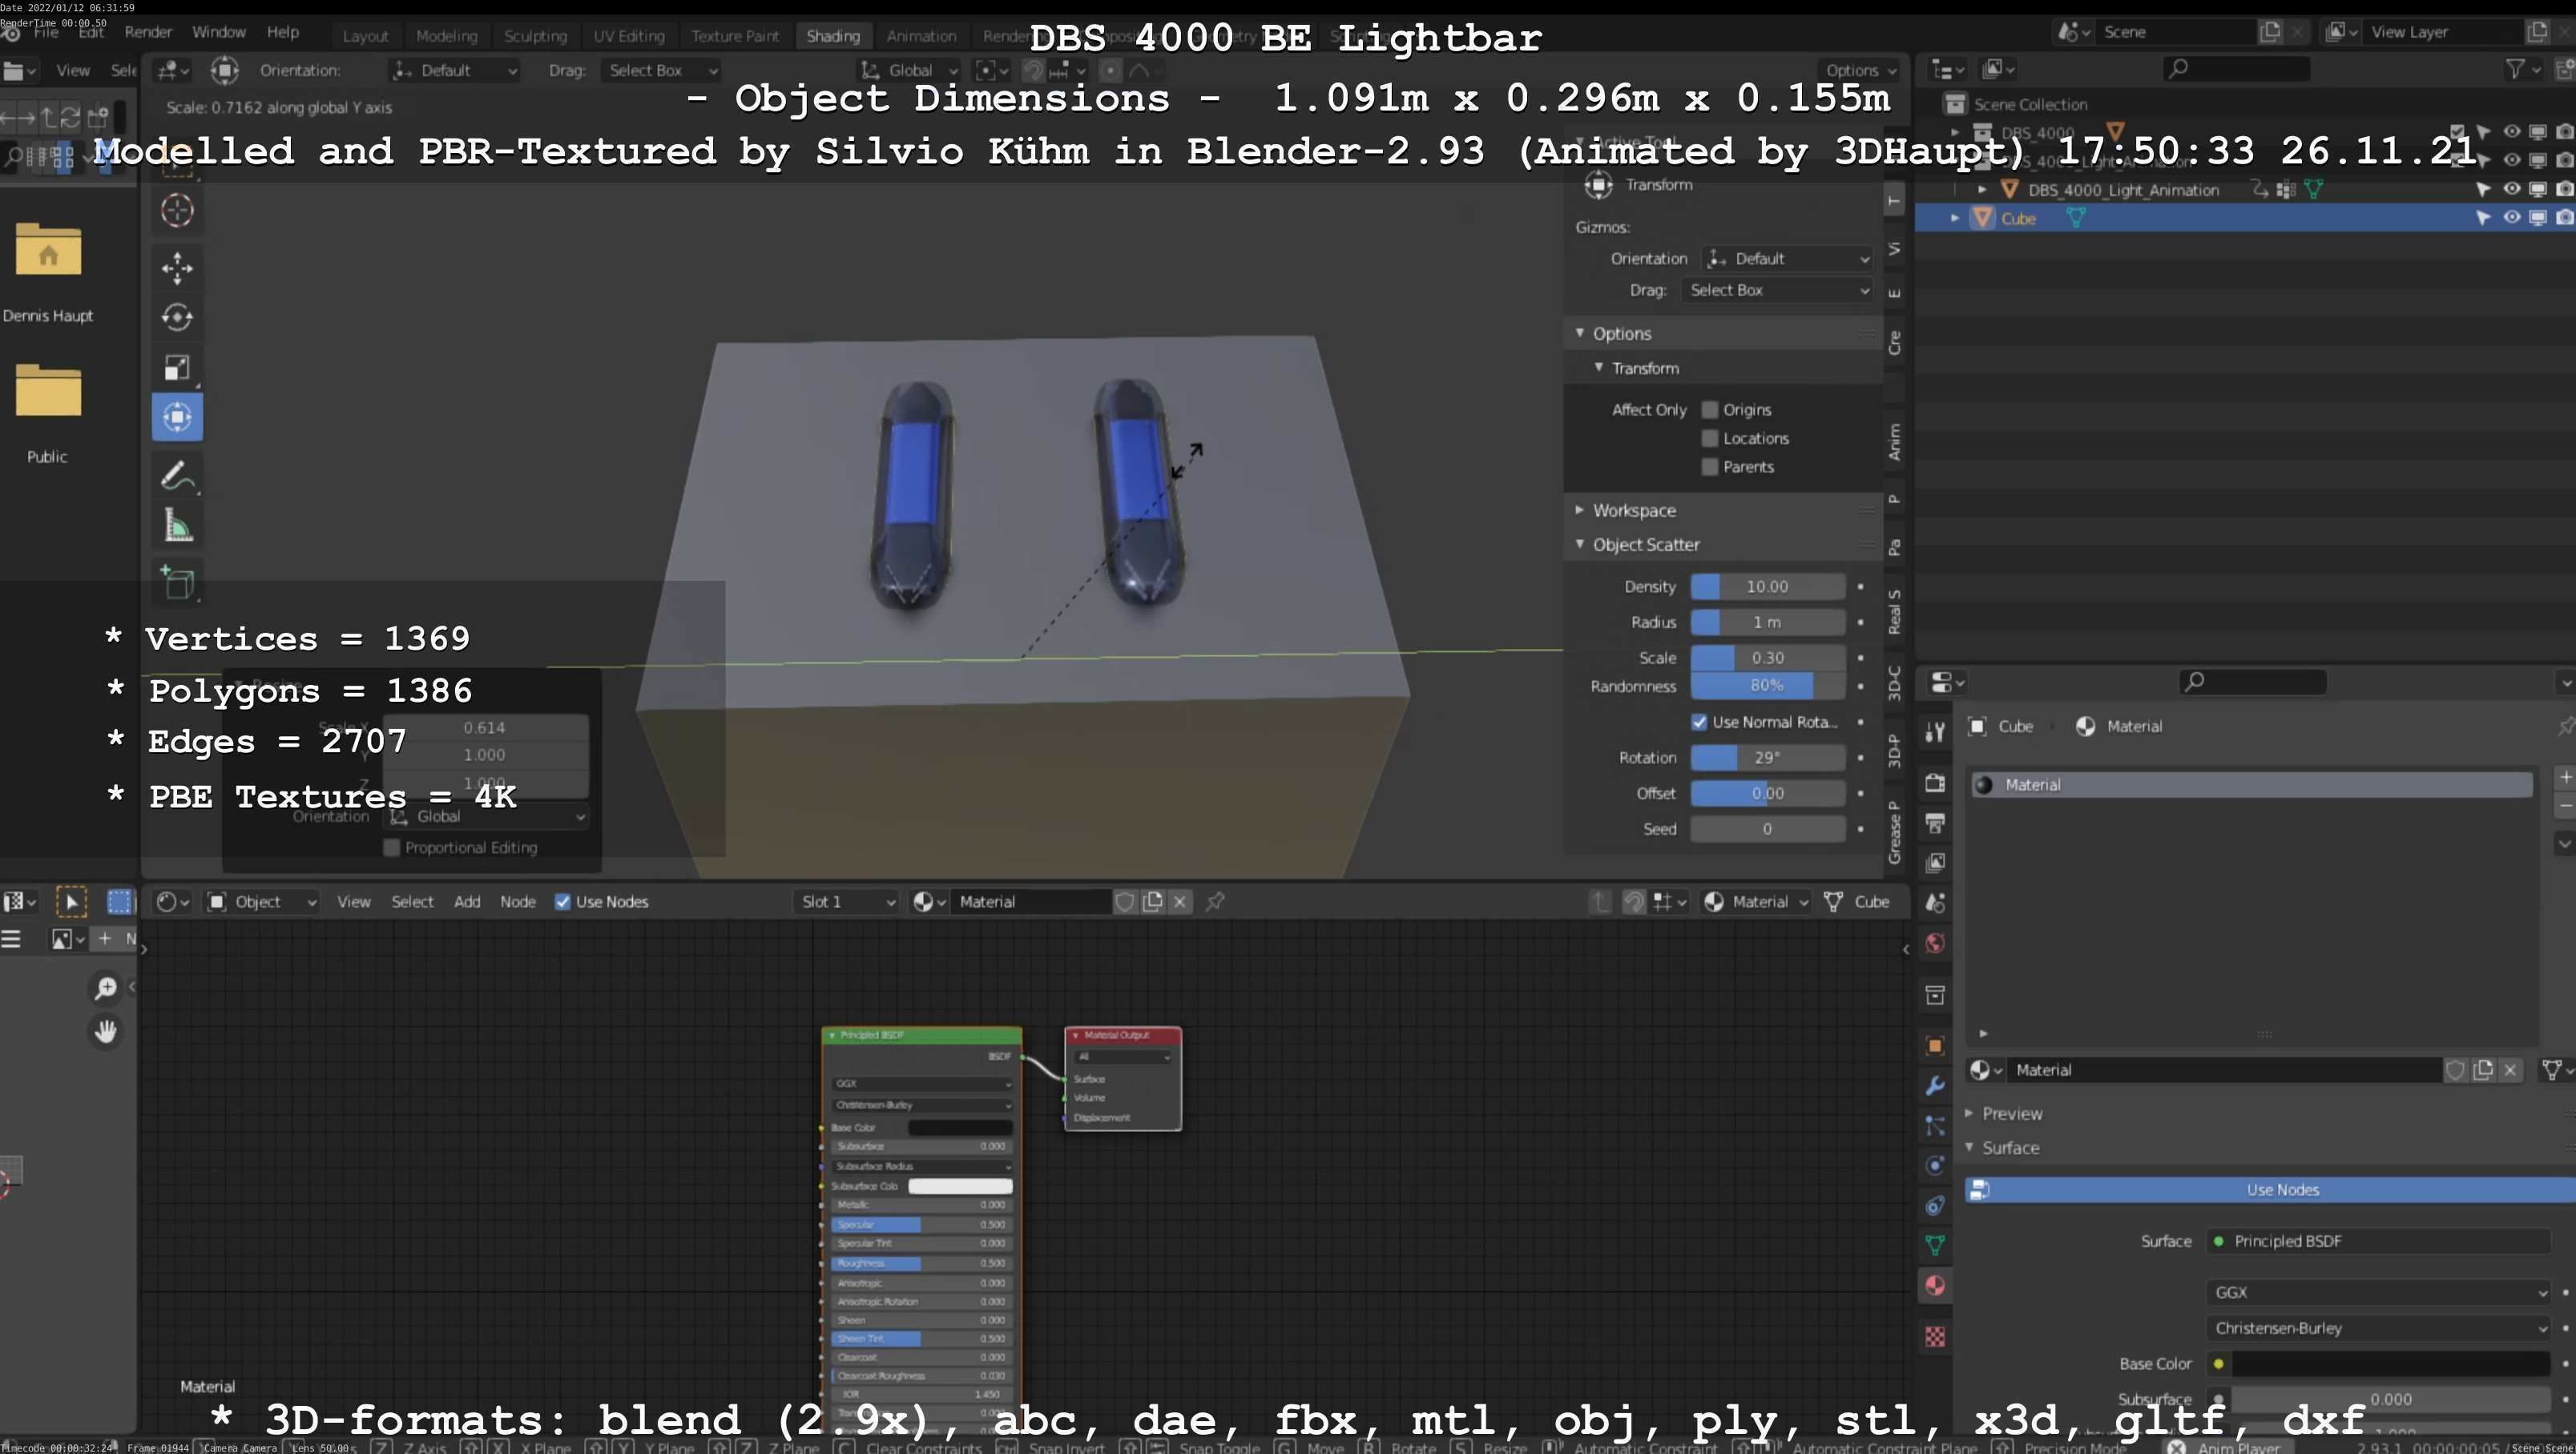The image size is (2576, 1454).
Task: Enable Affect Only Locations checkbox
Action: tap(1710, 438)
